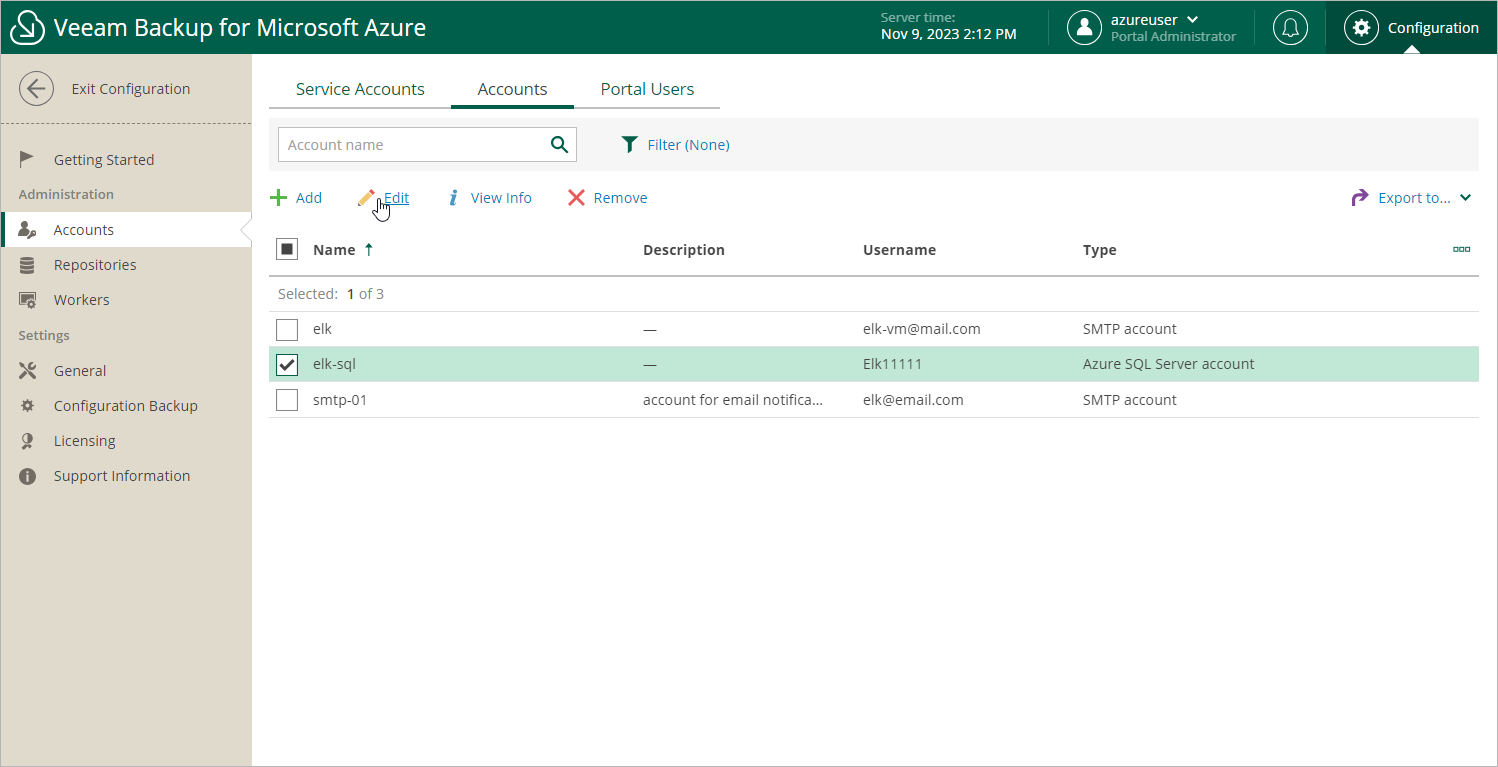Screen dimensions: 1498x767
Task: Click the truncated smtp-01 description text
Action: (x=733, y=400)
